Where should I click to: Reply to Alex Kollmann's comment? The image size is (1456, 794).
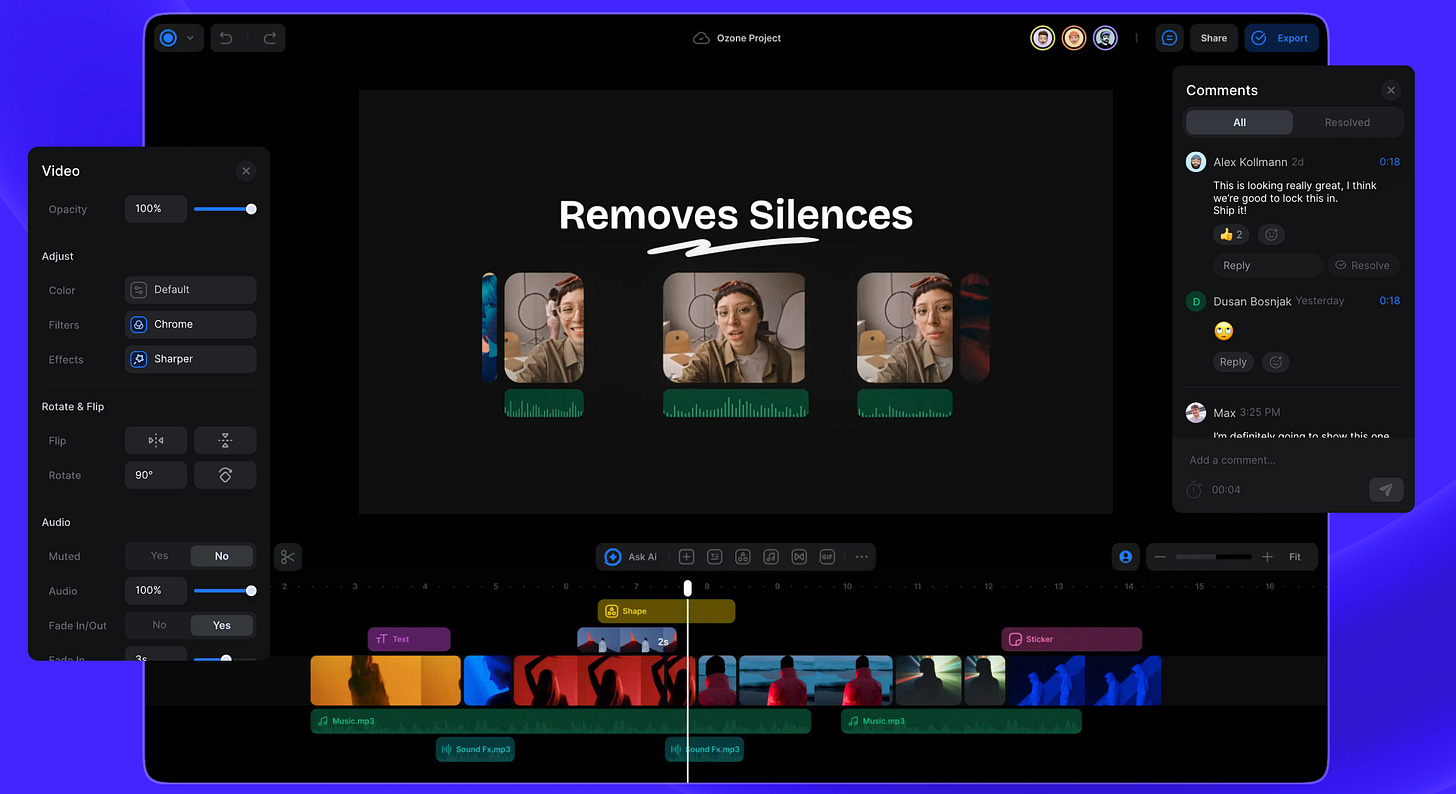pyautogui.click(x=1267, y=265)
